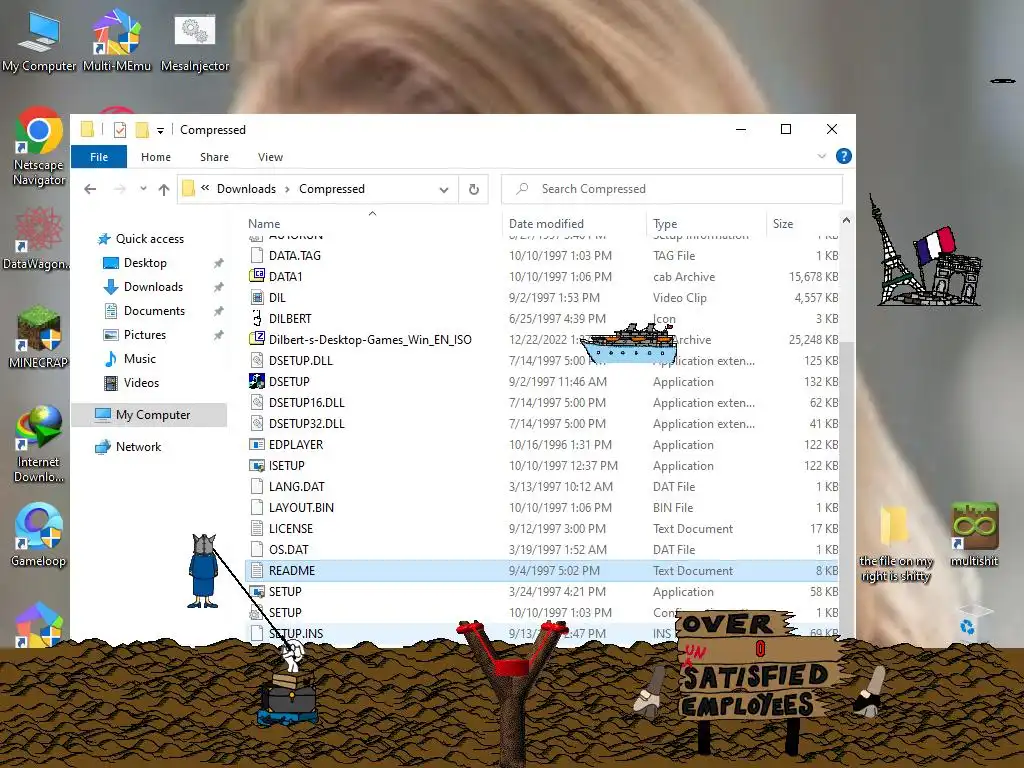Open Videos in navigation pane

[x=141, y=383]
